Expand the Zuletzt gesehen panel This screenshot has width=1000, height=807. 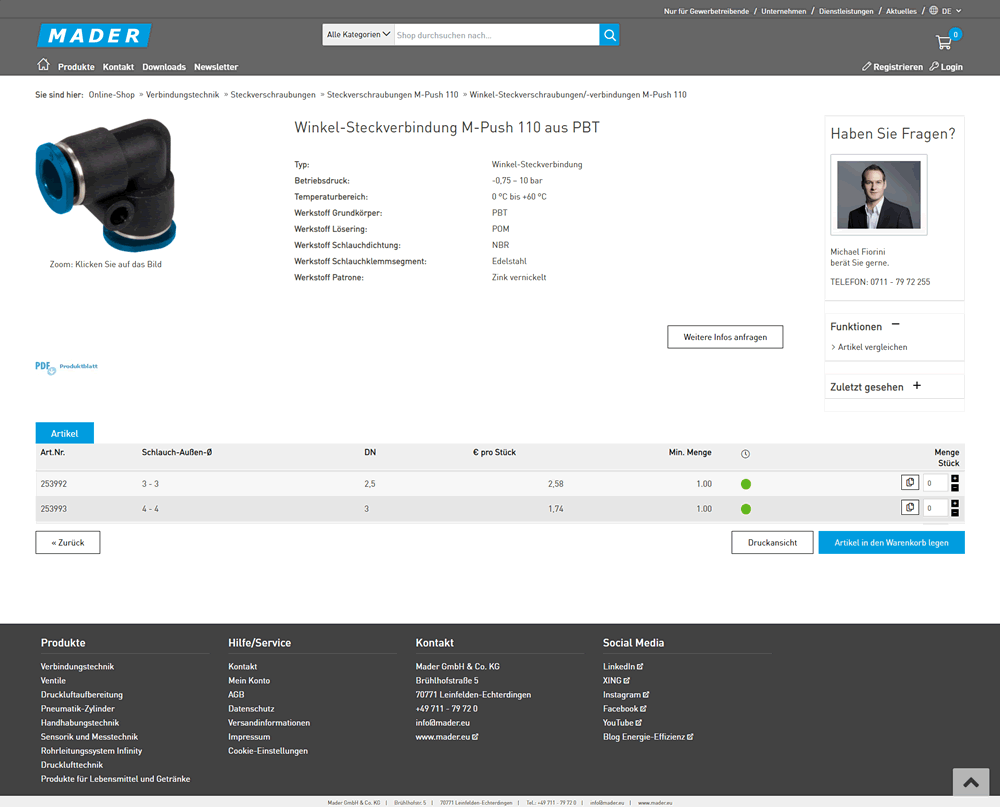[917, 385]
